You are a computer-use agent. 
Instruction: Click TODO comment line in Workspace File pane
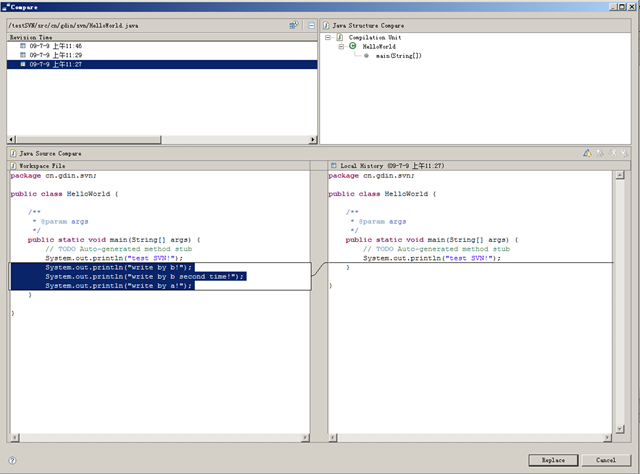[118, 249]
